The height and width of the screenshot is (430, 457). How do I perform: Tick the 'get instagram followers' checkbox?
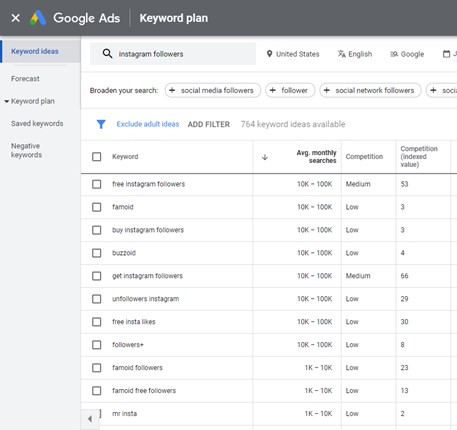pos(97,276)
